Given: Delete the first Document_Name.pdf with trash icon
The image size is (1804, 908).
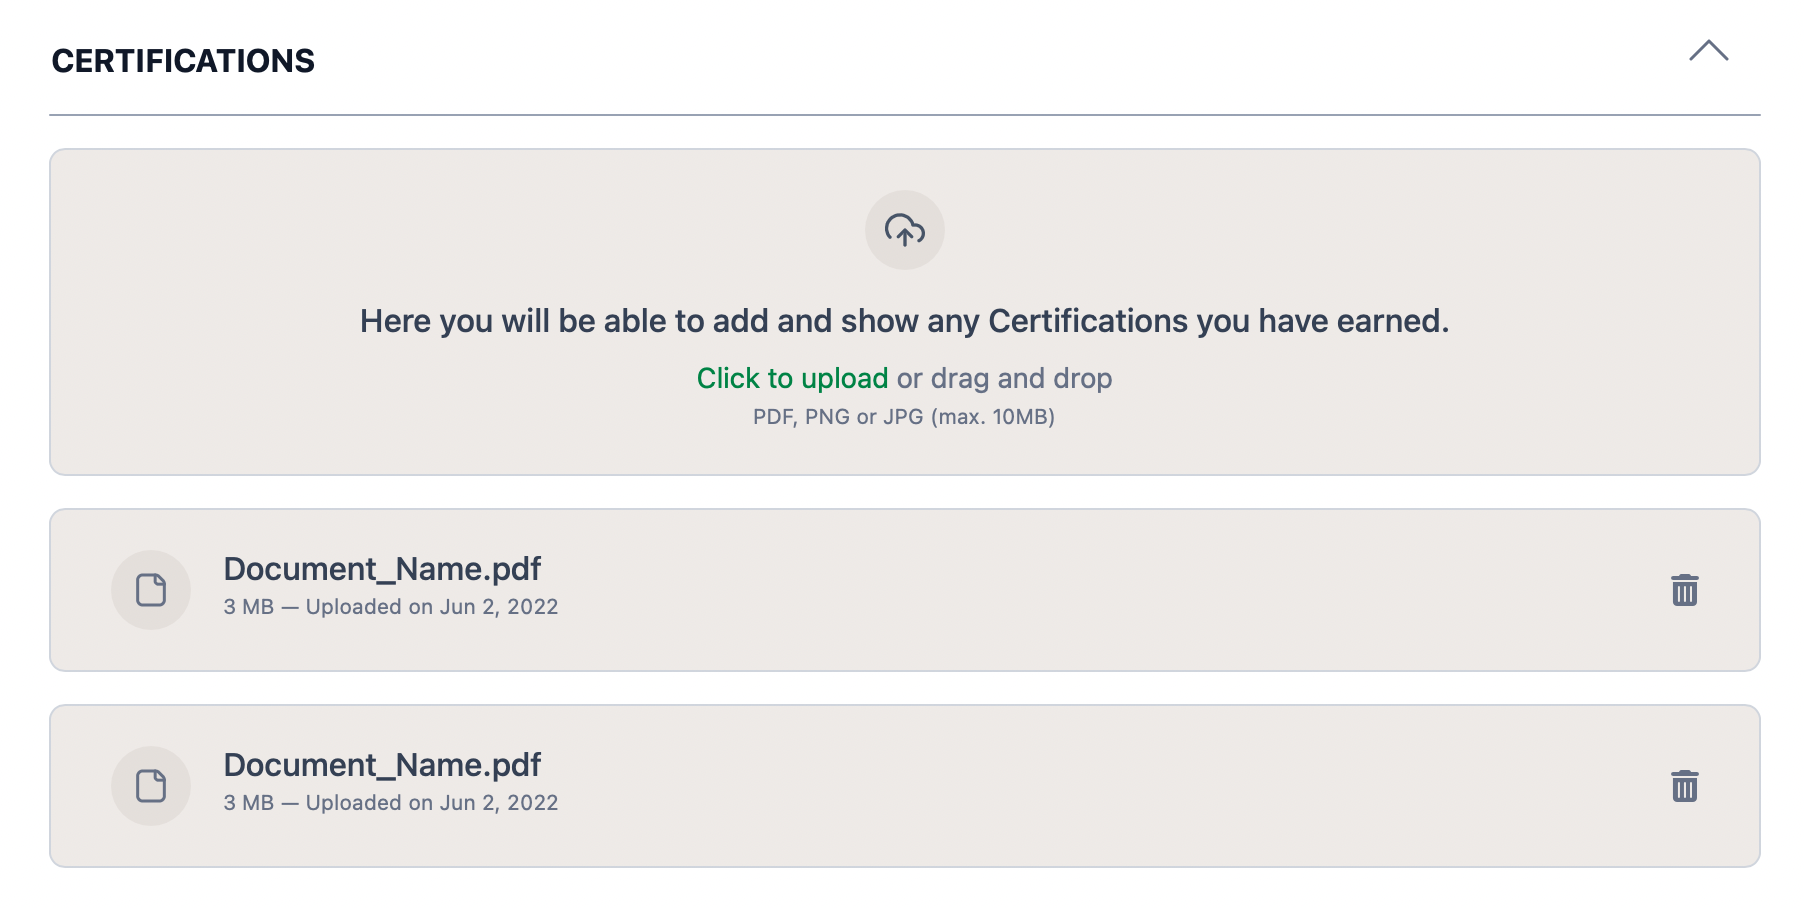Looking at the screenshot, I should pos(1684,590).
